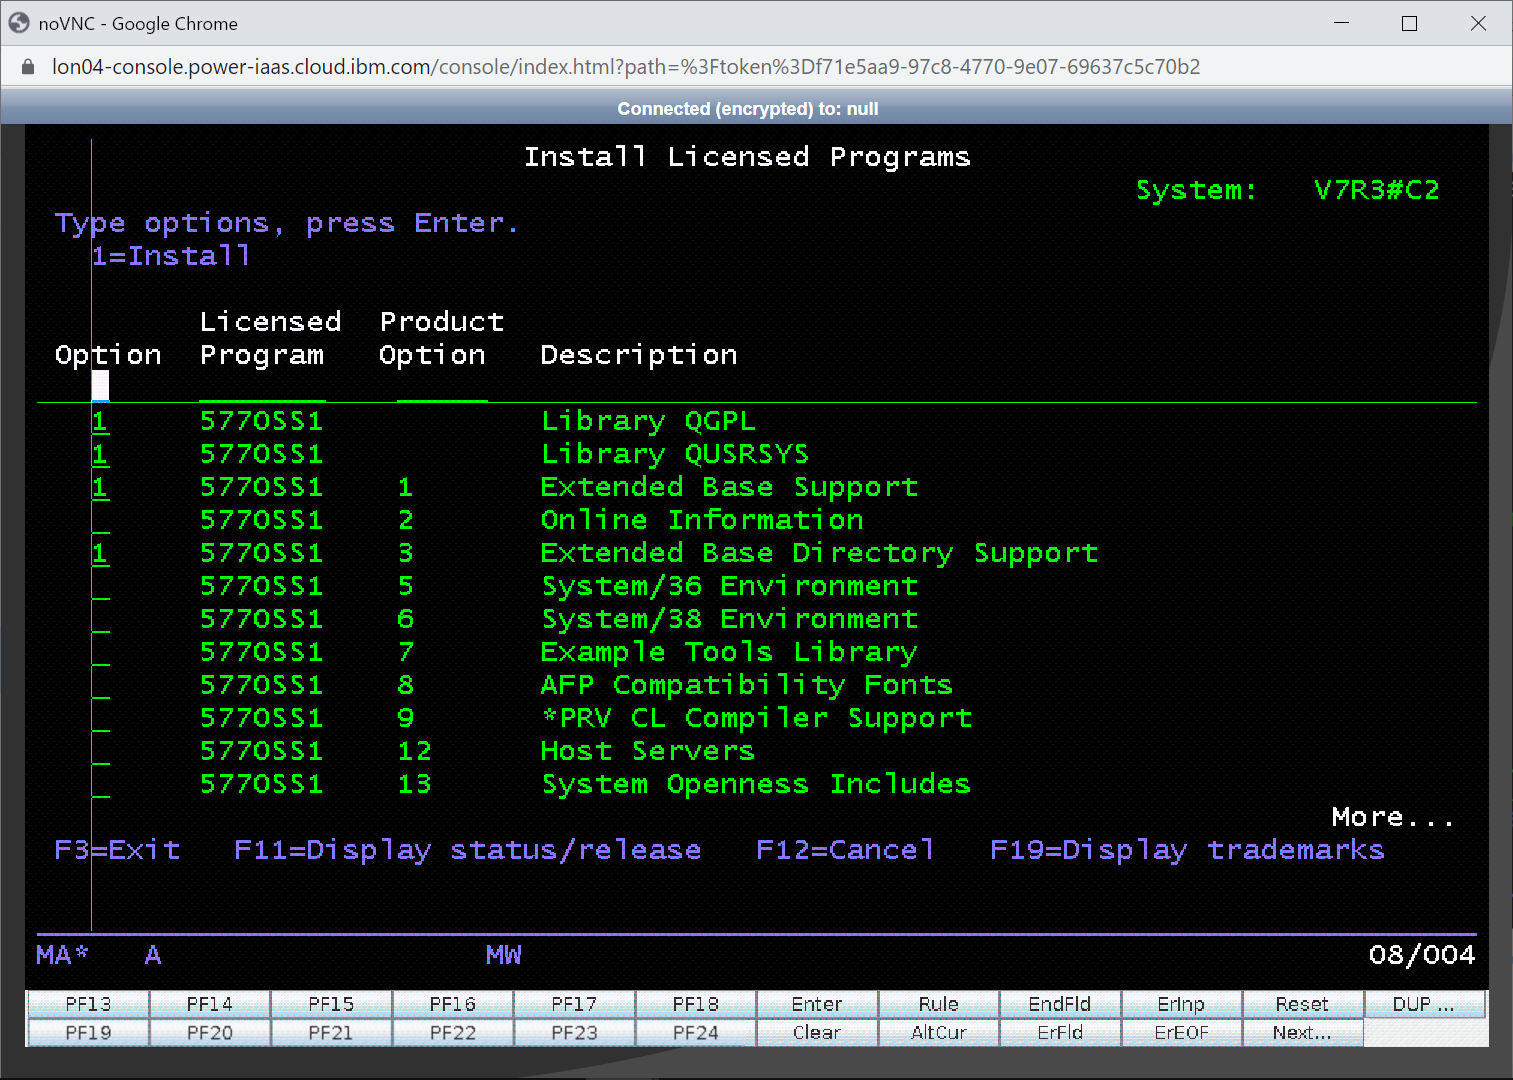Select option field for Library QUSRSYS
Image resolution: width=1513 pixels, height=1080 pixels.
point(100,454)
